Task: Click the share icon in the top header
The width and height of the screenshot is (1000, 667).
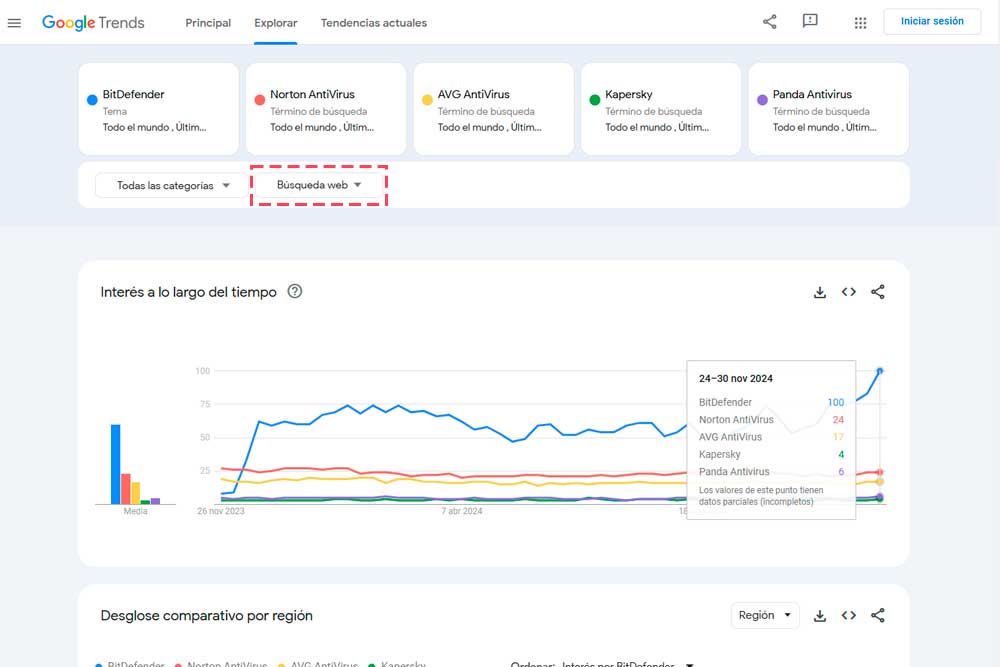Action: pyautogui.click(x=770, y=22)
